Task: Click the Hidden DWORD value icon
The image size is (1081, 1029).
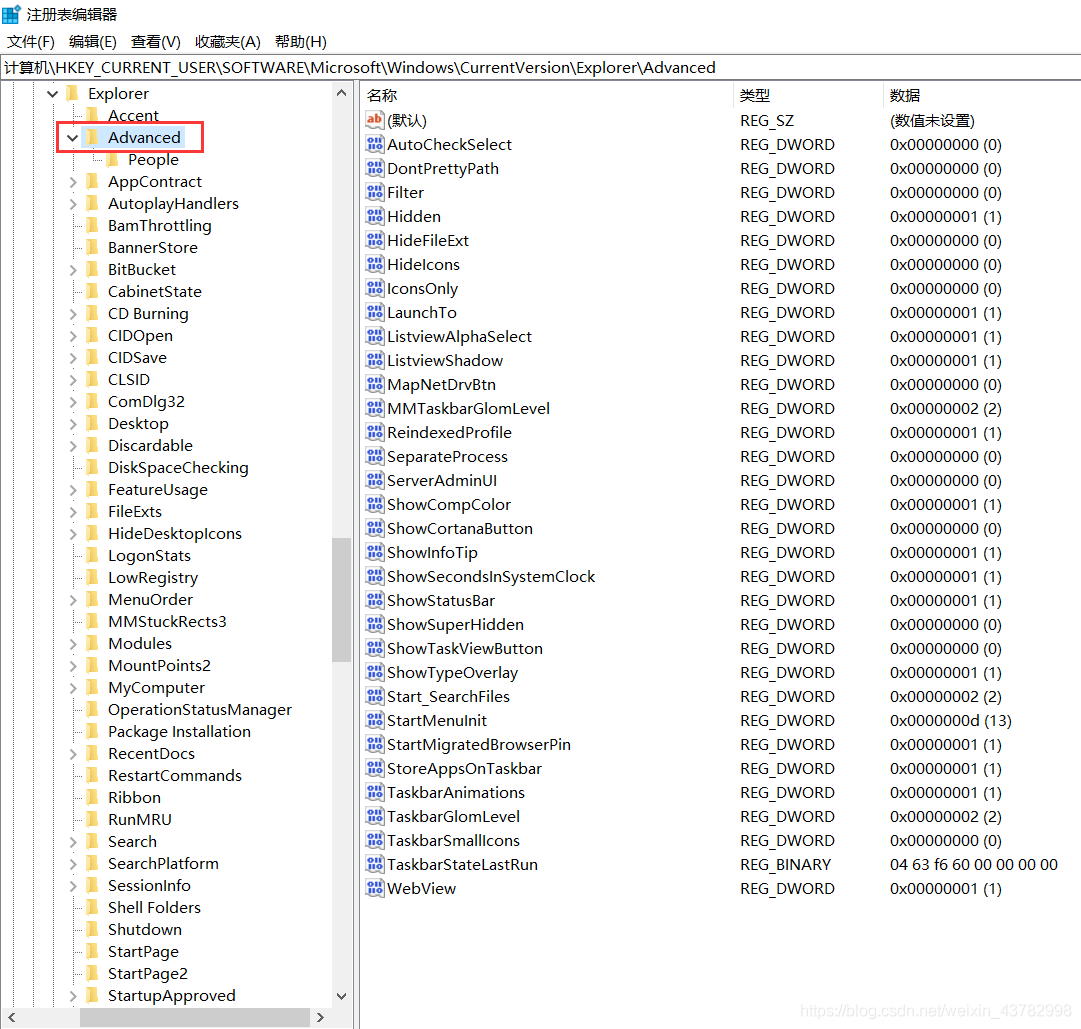Action: pyautogui.click(x=374, y=216)
